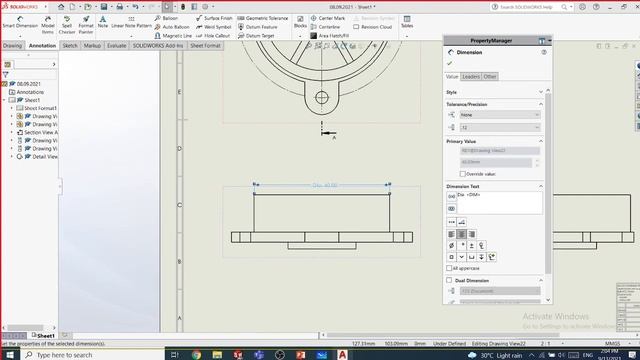Viewport: 640px width, 360px height.
Task: Insert a Note annotation
Action: (x=103, y=22)
